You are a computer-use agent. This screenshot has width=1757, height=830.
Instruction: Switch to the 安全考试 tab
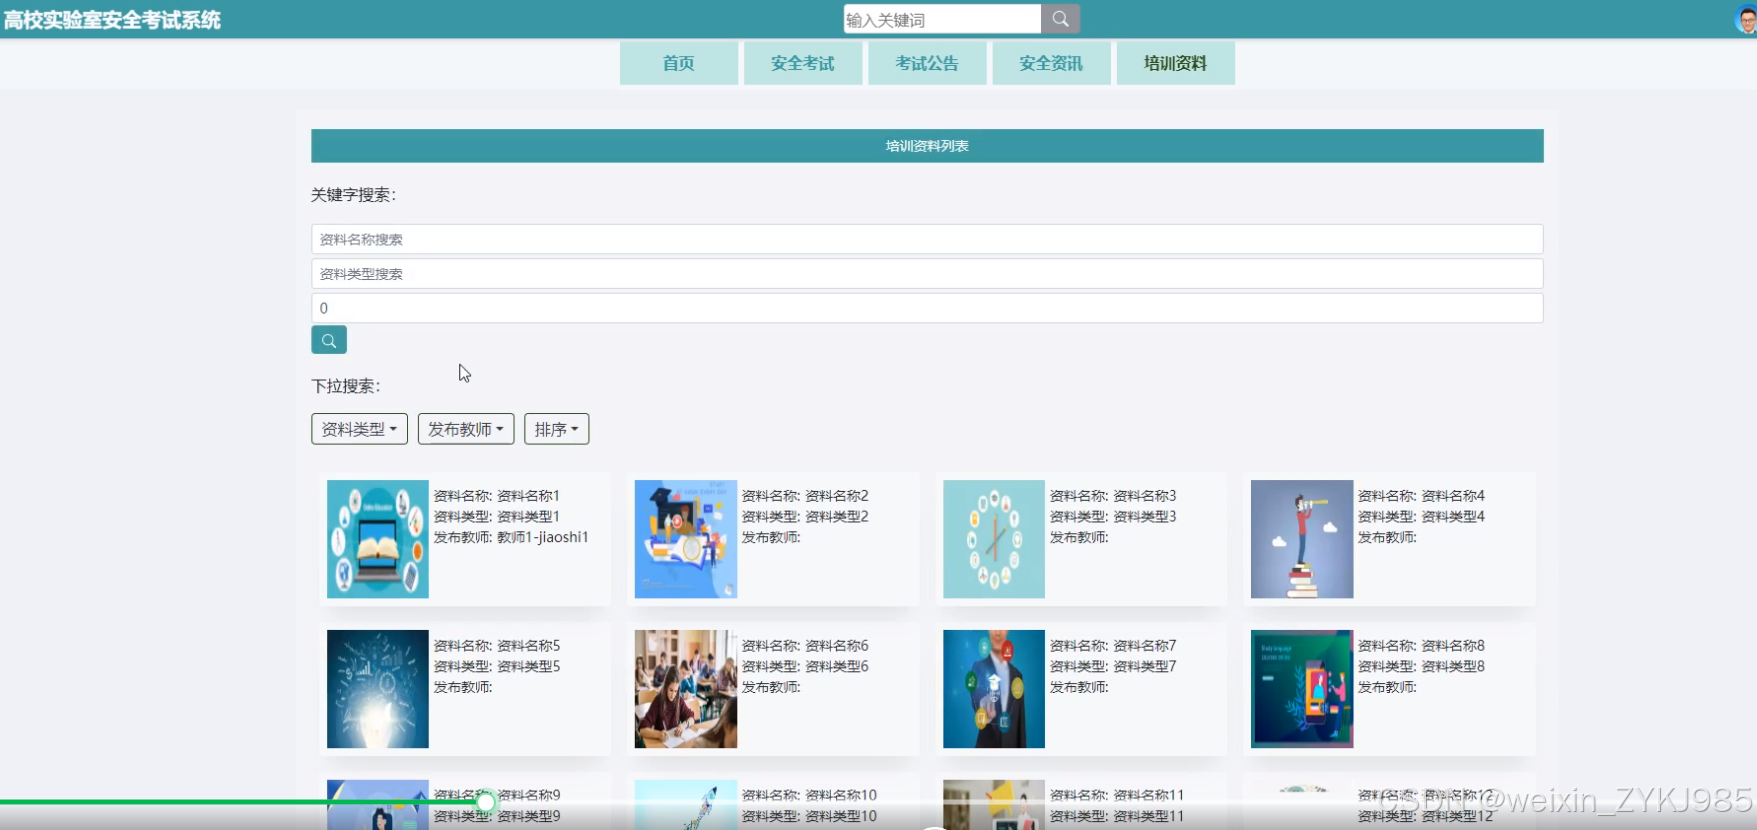pyautogui.click(x=803, y=63)
